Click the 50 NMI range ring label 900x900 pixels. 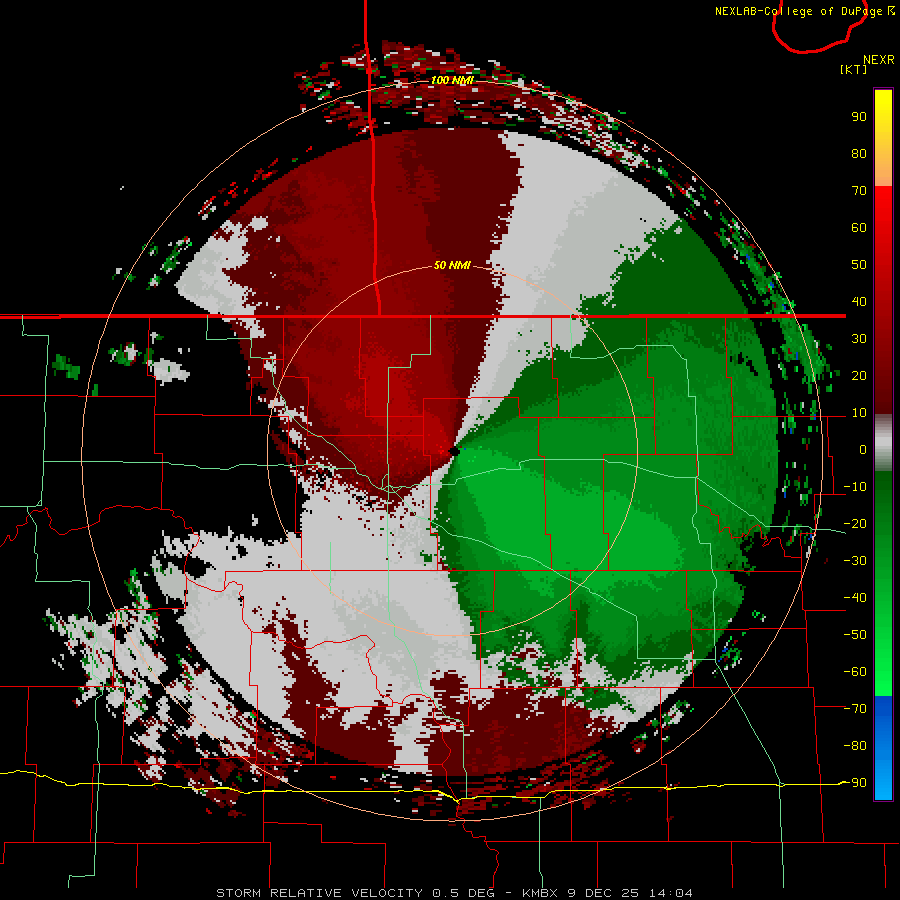[x=452, y=265]
